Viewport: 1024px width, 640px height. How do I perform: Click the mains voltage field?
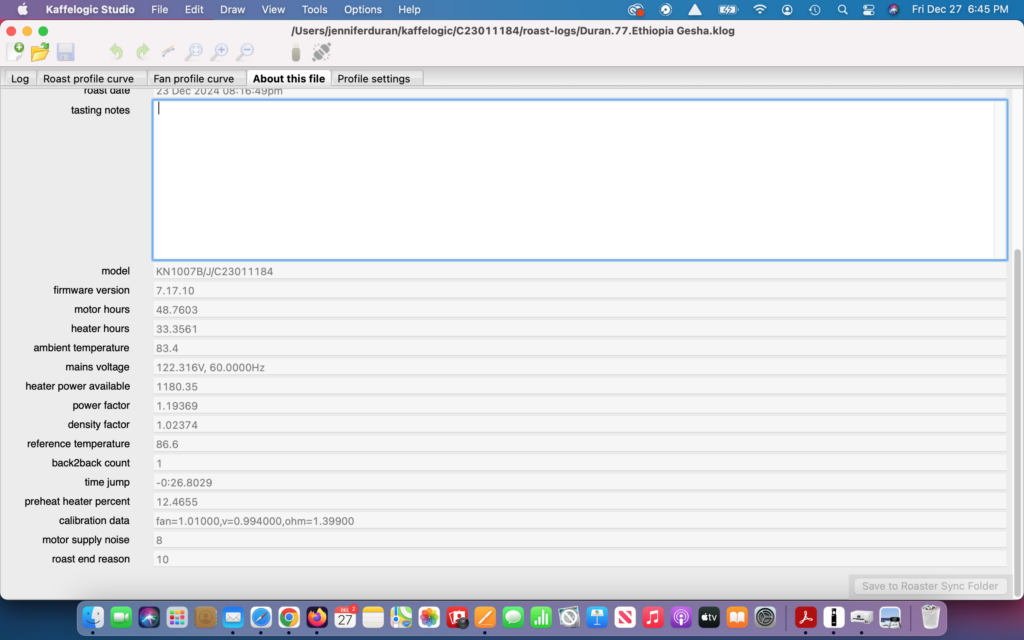point(579,368)
